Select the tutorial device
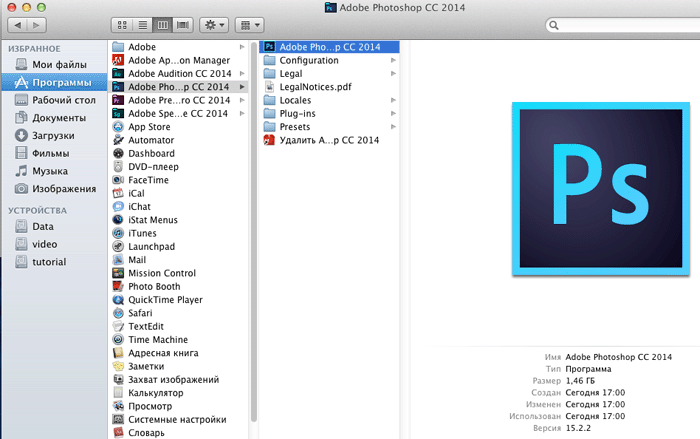This screenshot has height=439, width=700. point(54,262)
